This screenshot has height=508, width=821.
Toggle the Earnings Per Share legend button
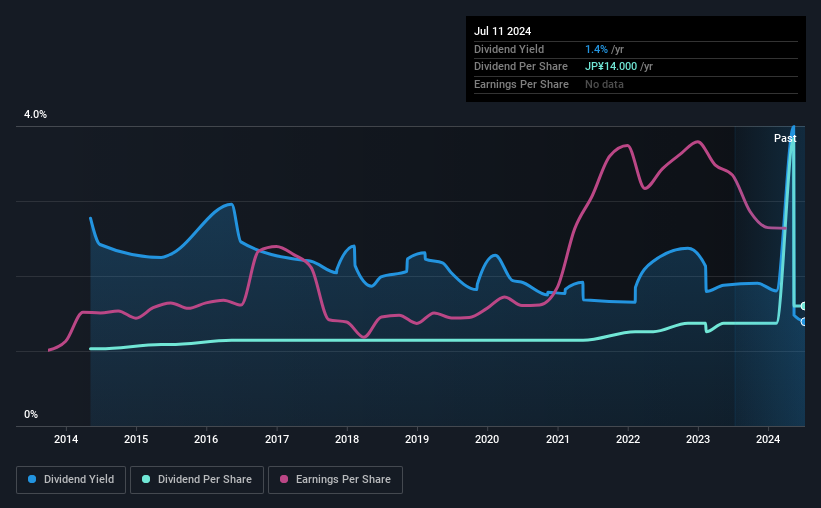[335, 480]
